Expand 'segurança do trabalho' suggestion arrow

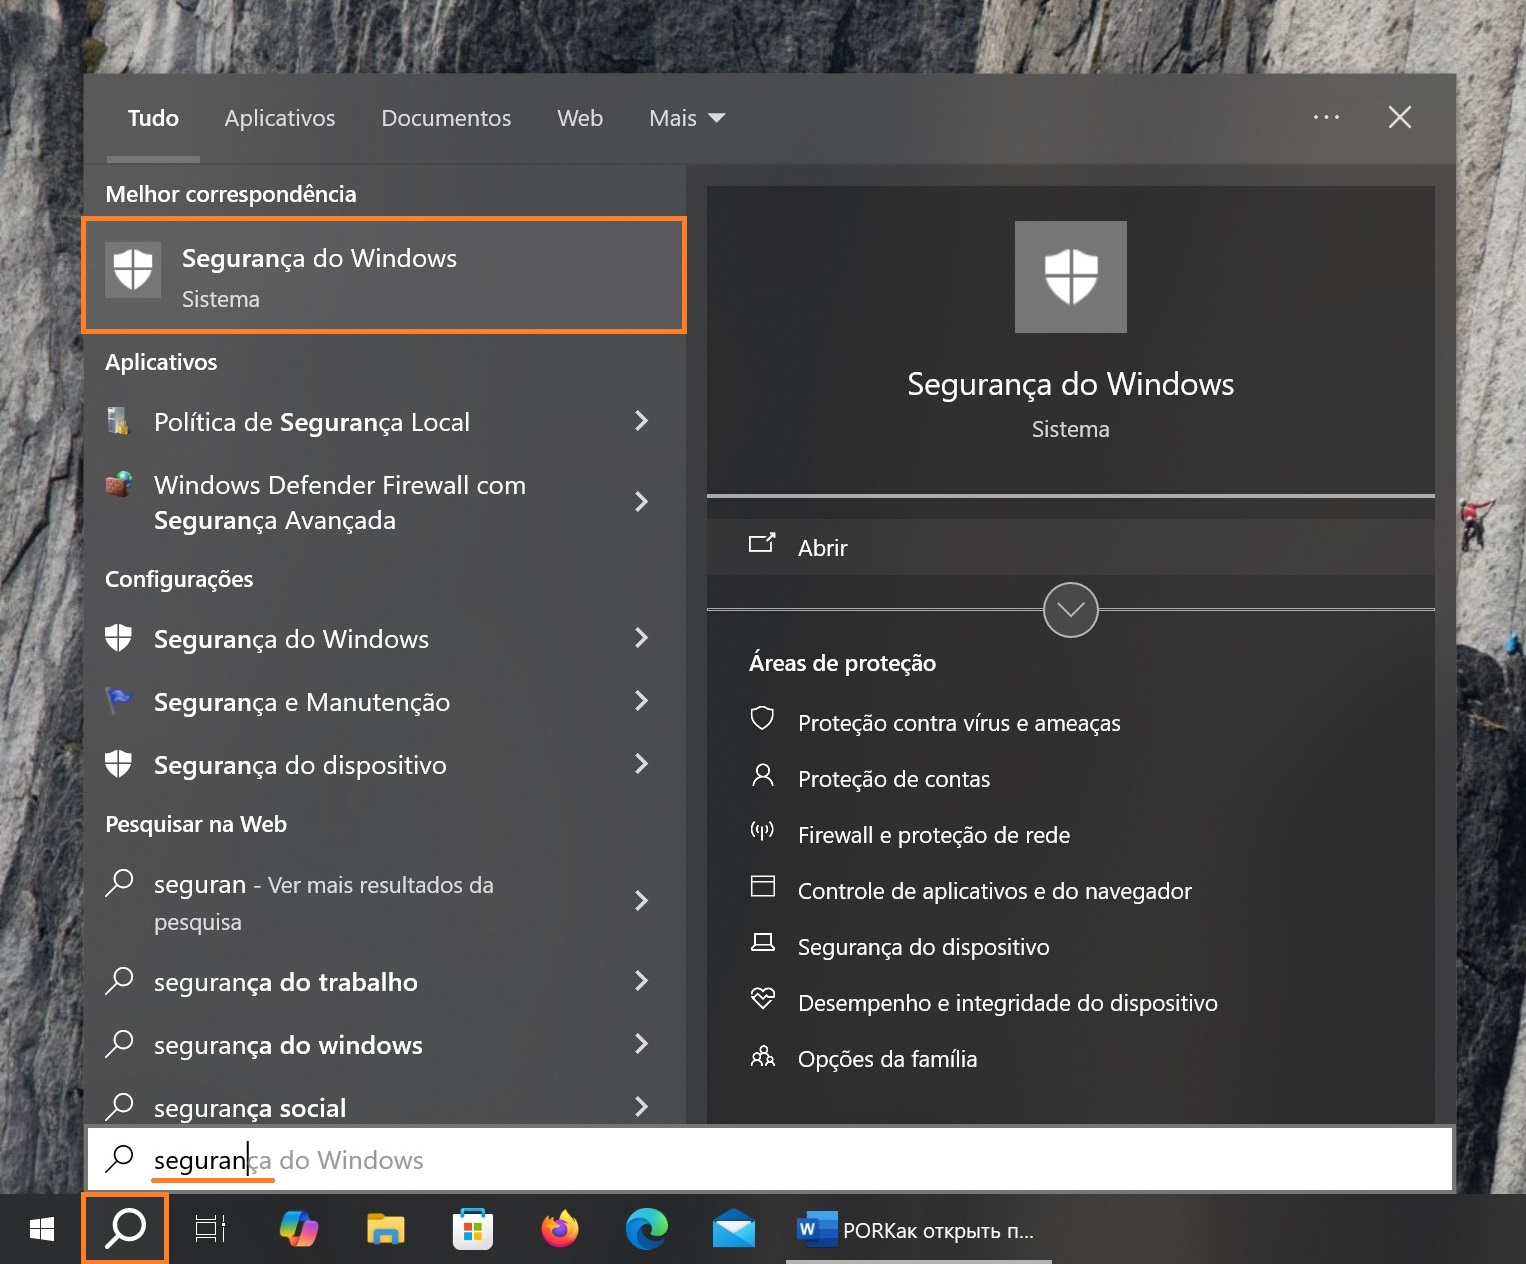[641, 981]
